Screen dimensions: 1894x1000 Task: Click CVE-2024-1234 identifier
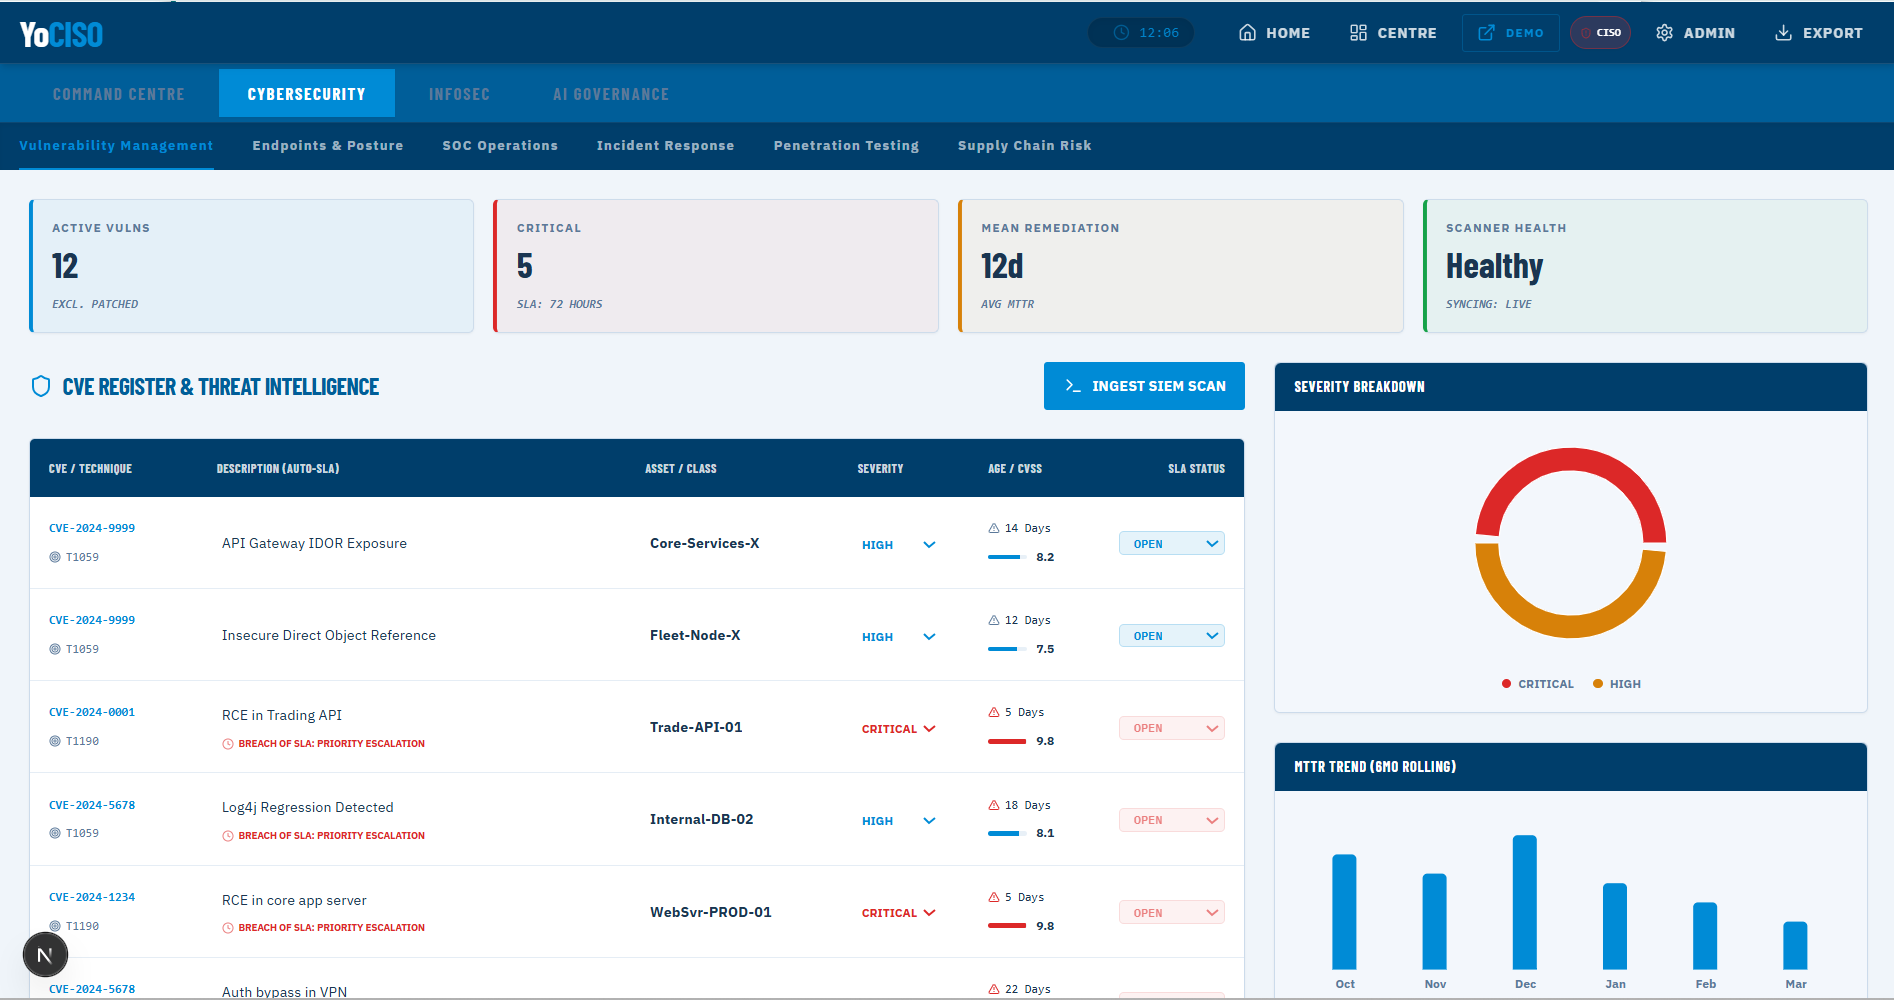pyautogui.click(x=92, y=897)
